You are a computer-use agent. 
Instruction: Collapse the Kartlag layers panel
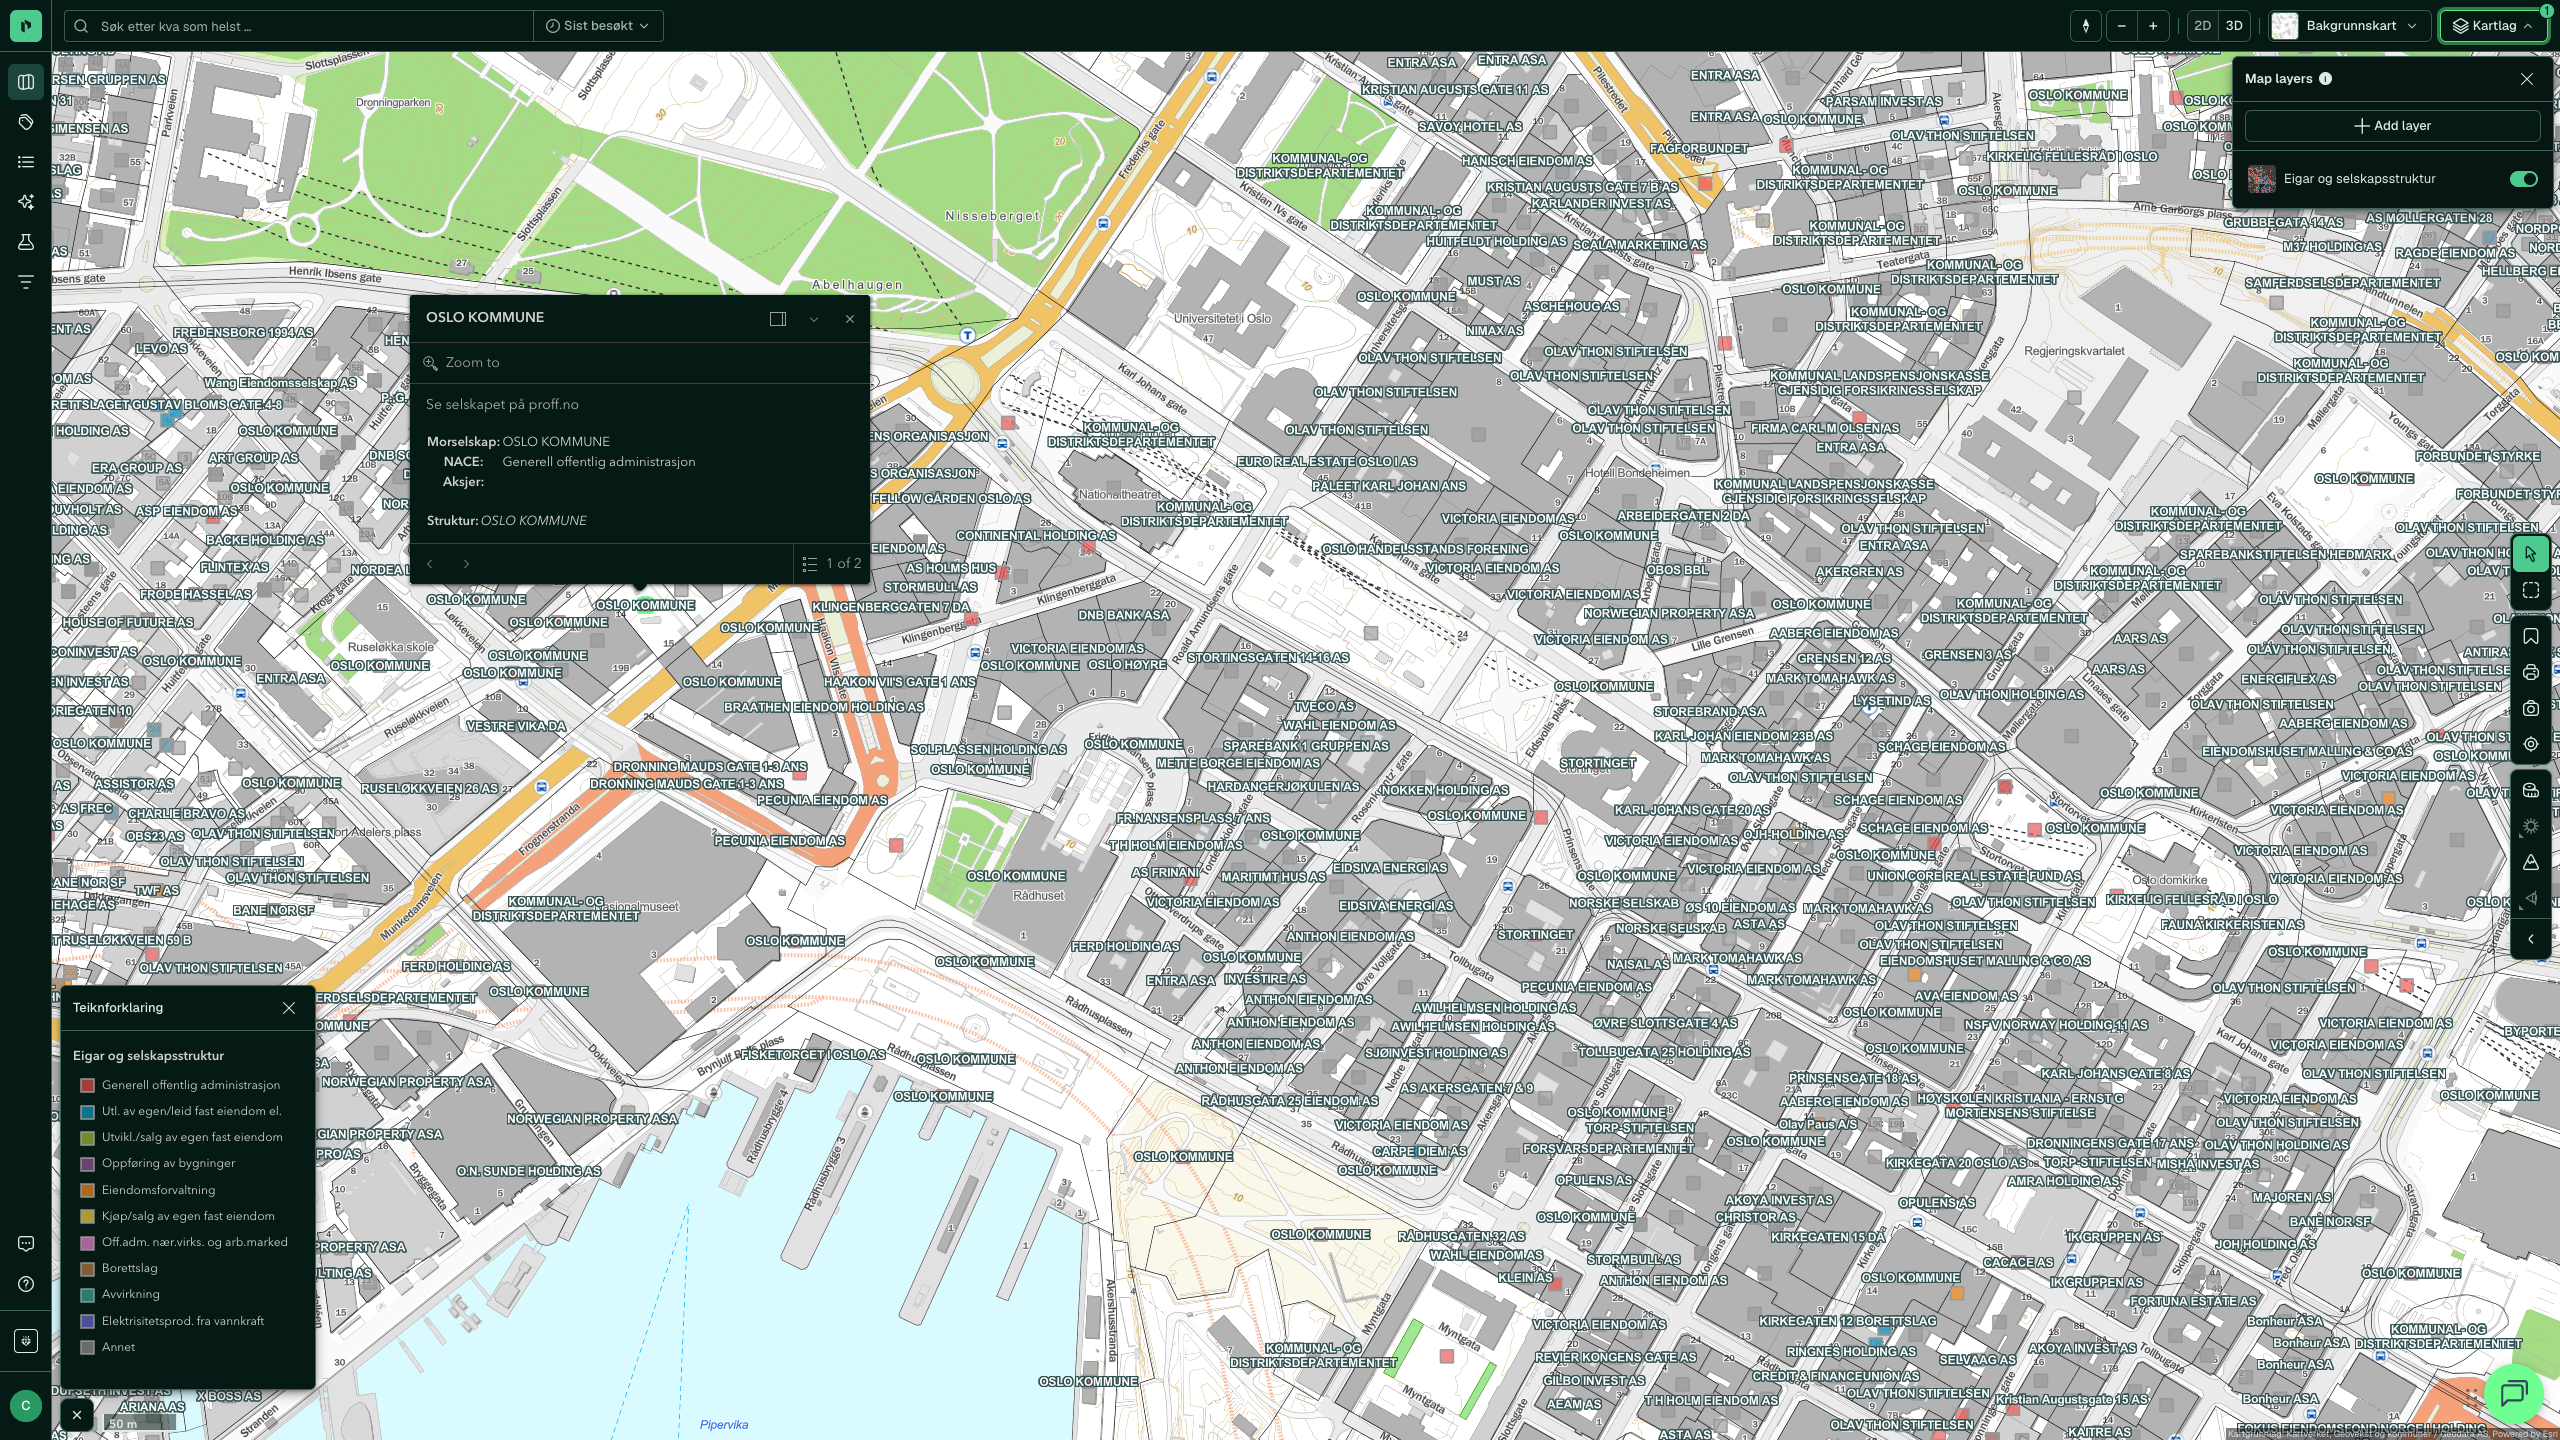click(x=2494, y=26)
